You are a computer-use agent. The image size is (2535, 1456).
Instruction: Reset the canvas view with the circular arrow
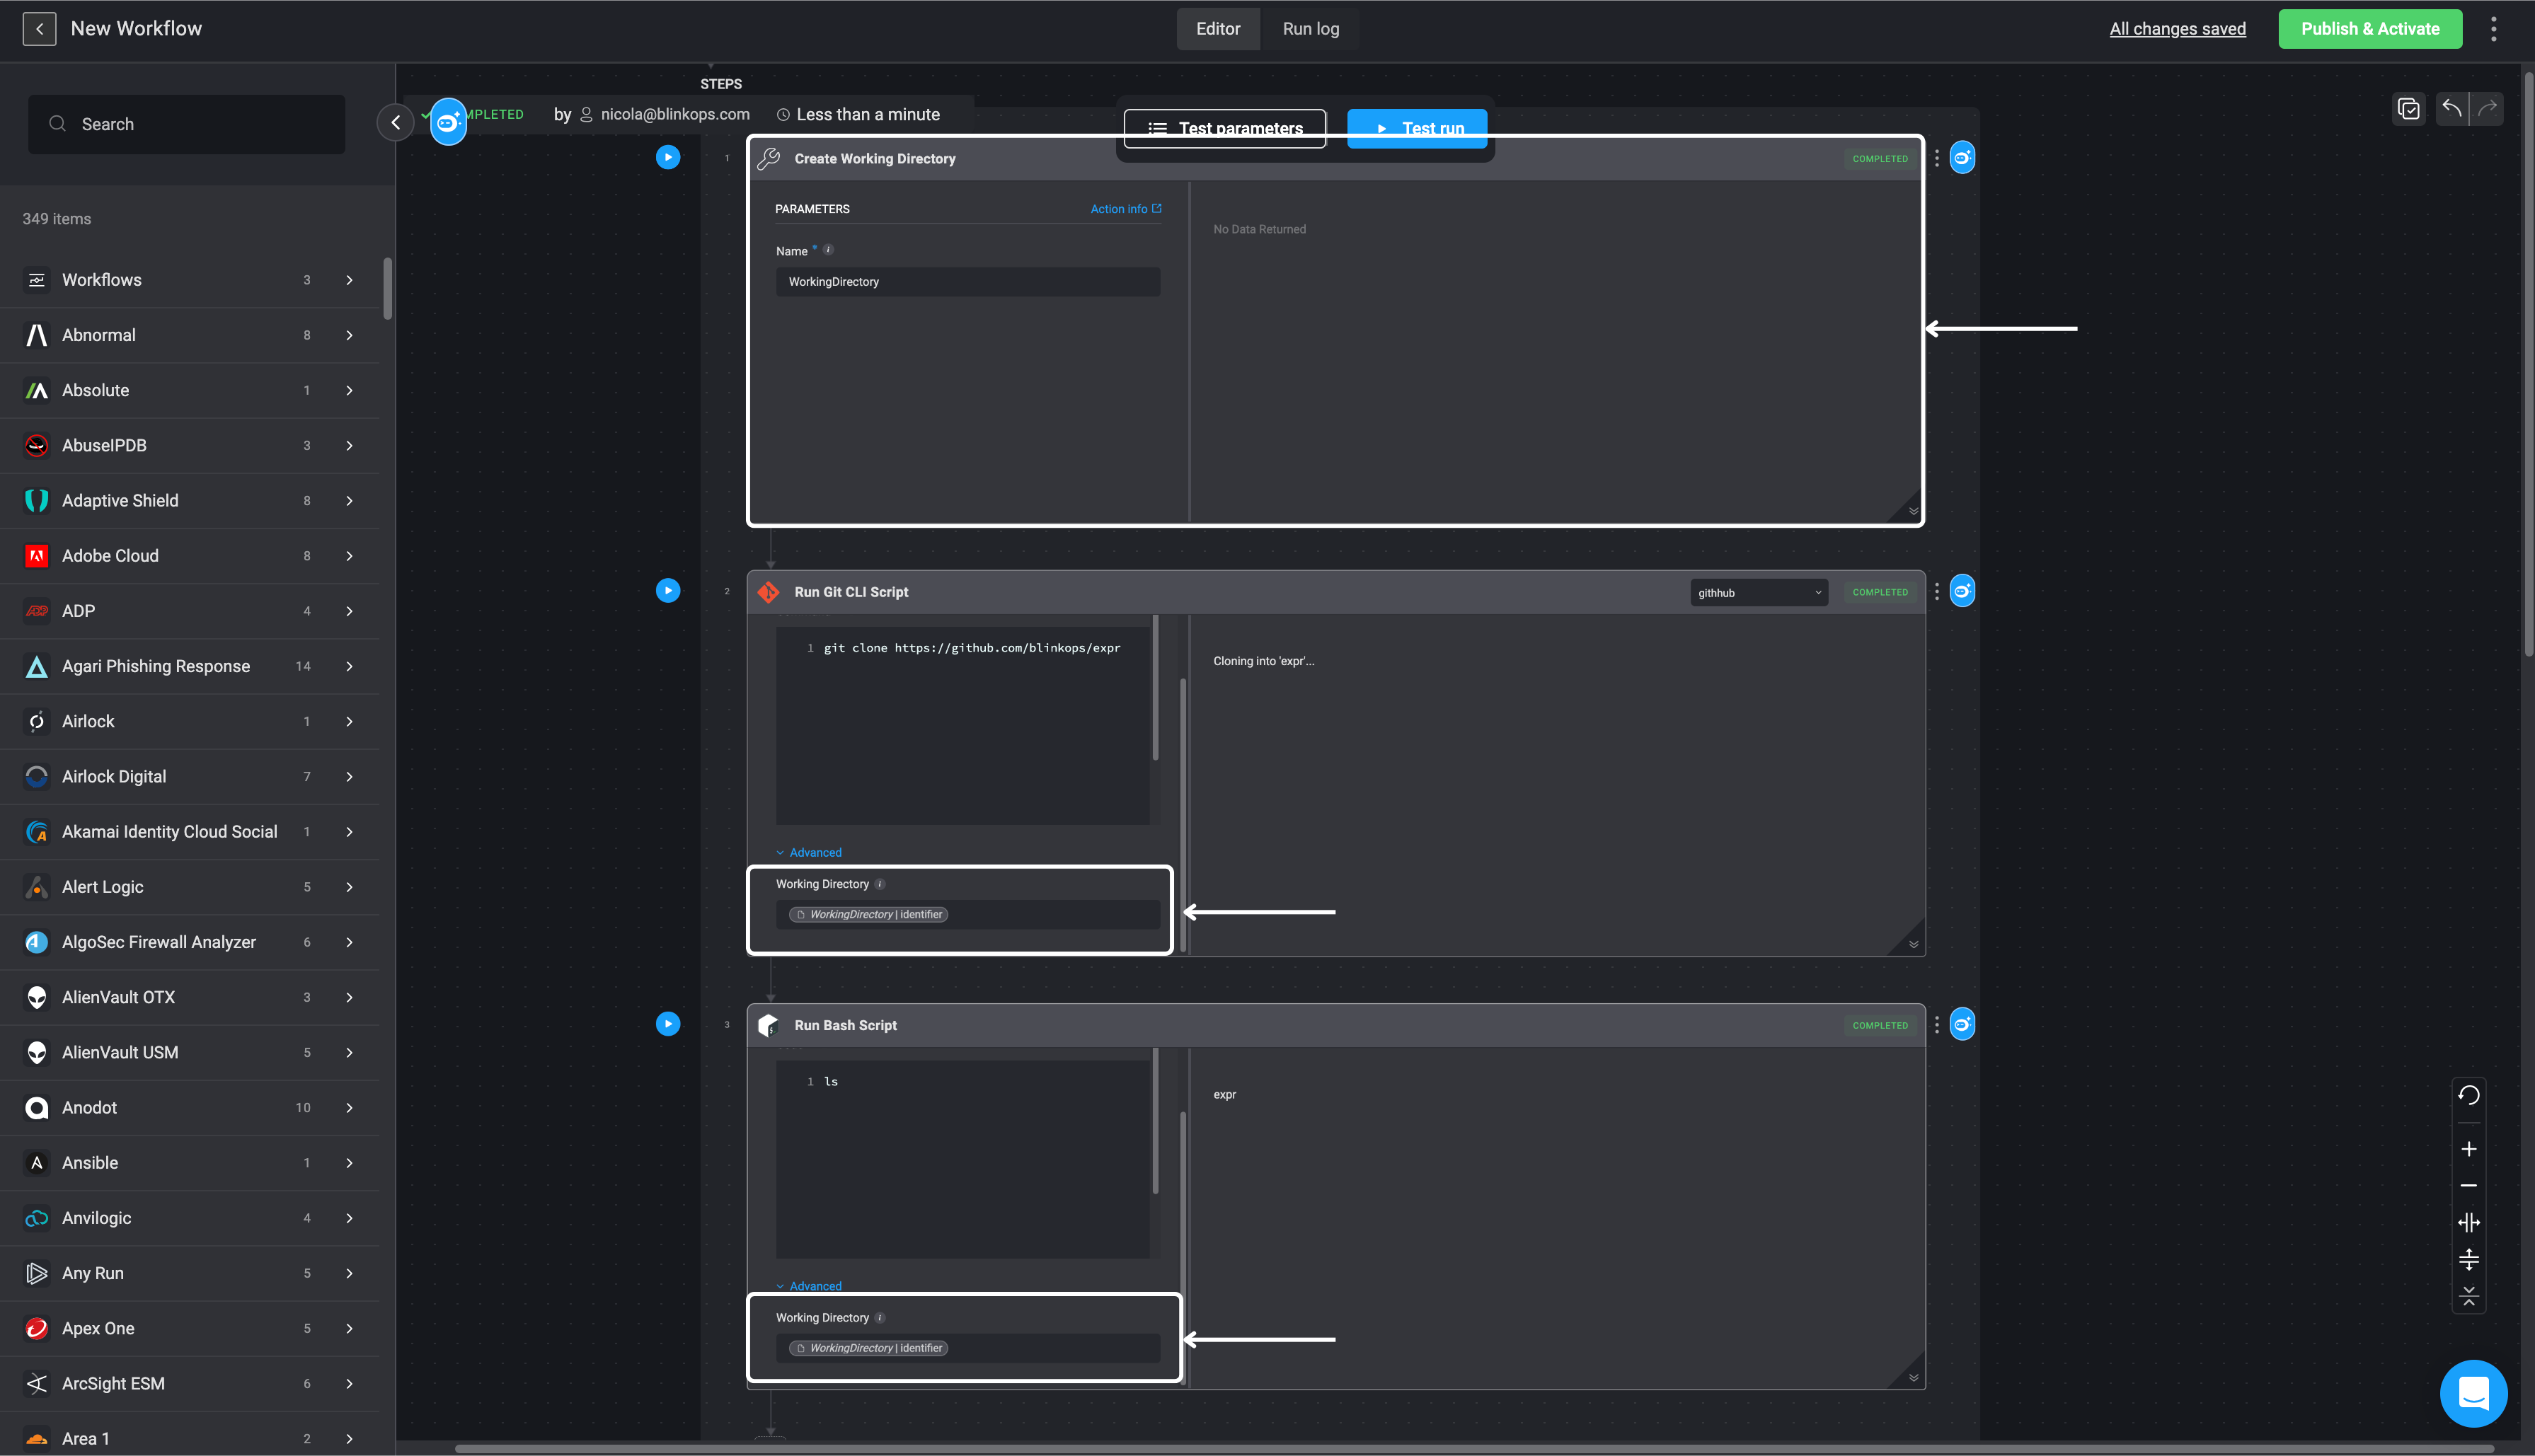click(2469, 1095)
